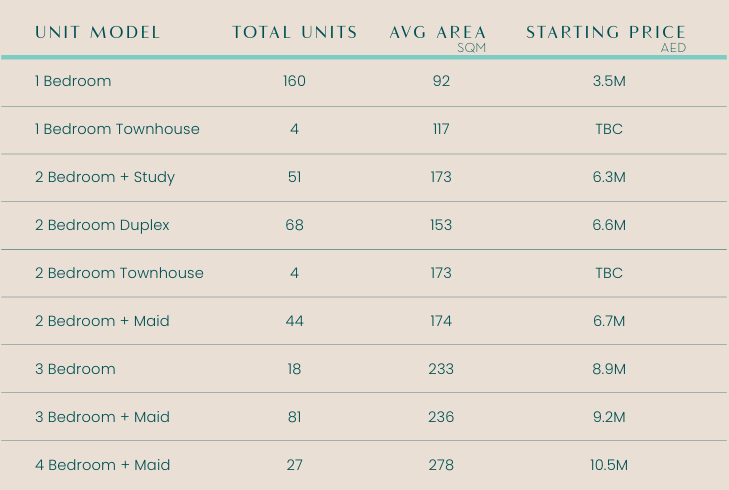Click the 2 Bedroom + Study row
729x490 pixels.
click(x=105, y=177)
